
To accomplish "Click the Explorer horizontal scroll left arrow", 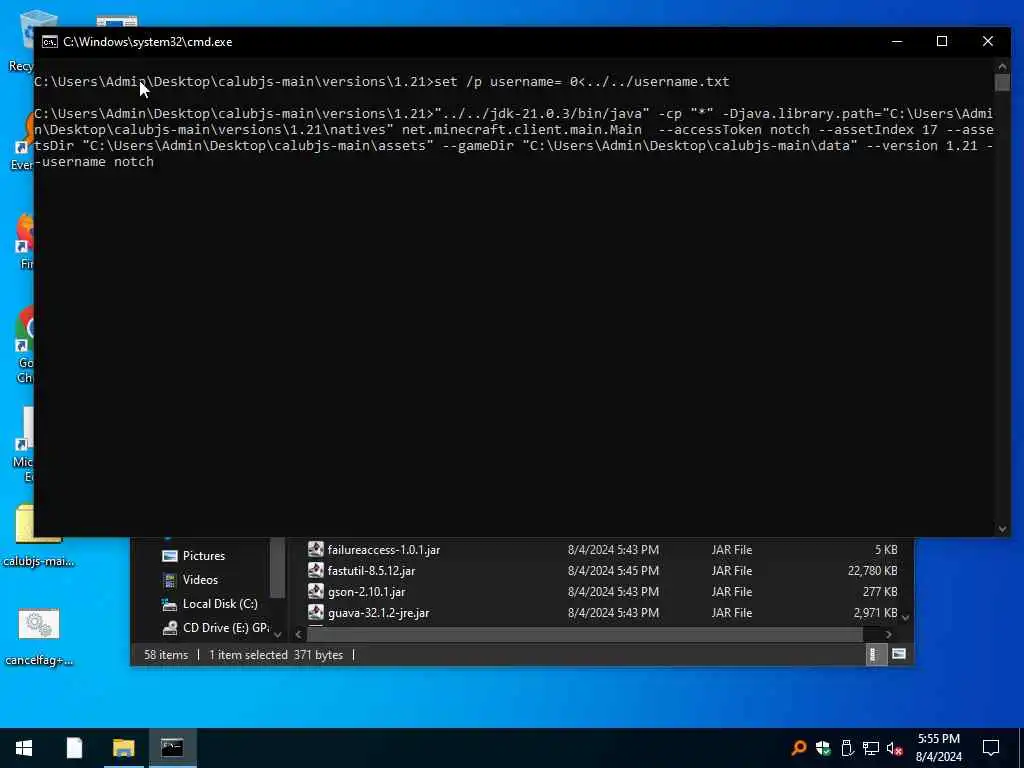I will click(x=298, y=634).
